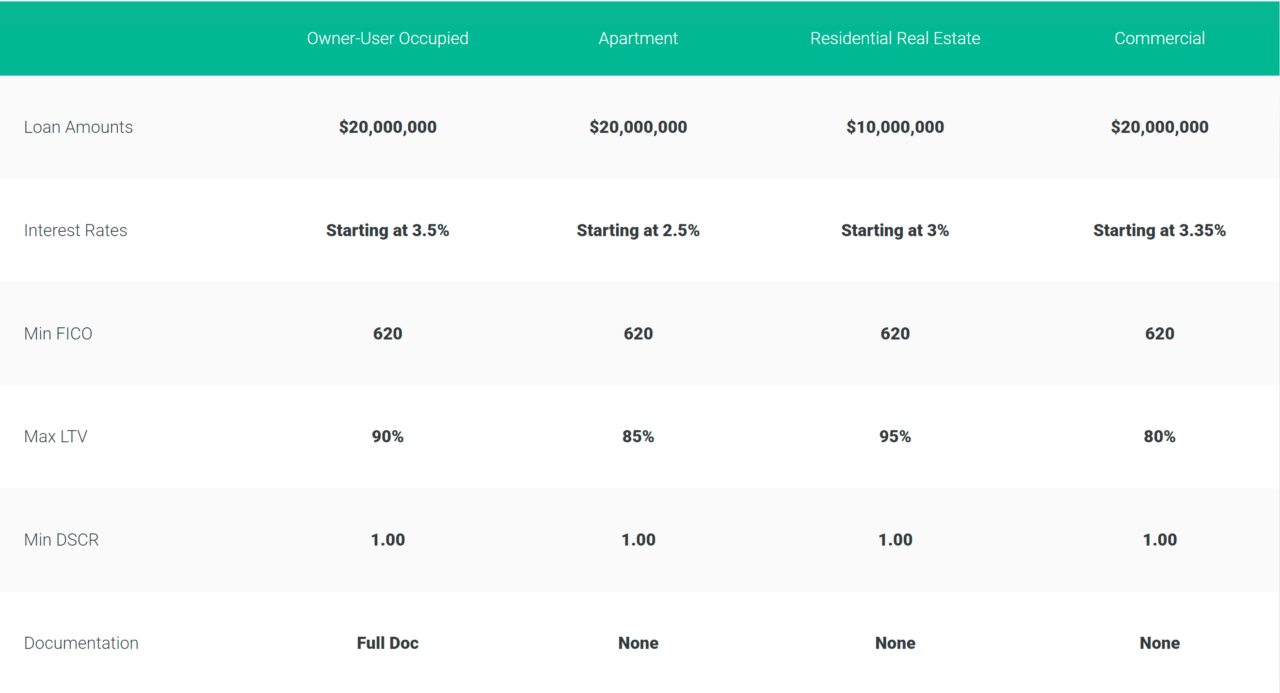The image size is (1280, 693).
Task: Select the 90% Max LTV value
Action: [x=387, y=437]
